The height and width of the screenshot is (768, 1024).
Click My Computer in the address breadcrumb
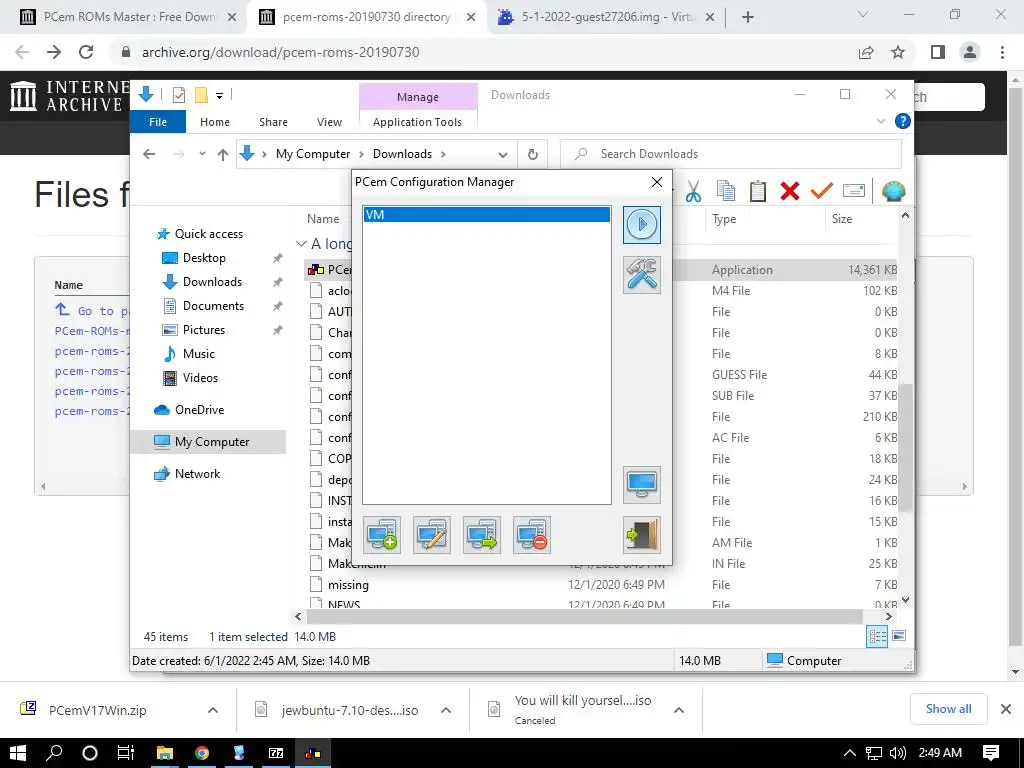tap(313, 154)
